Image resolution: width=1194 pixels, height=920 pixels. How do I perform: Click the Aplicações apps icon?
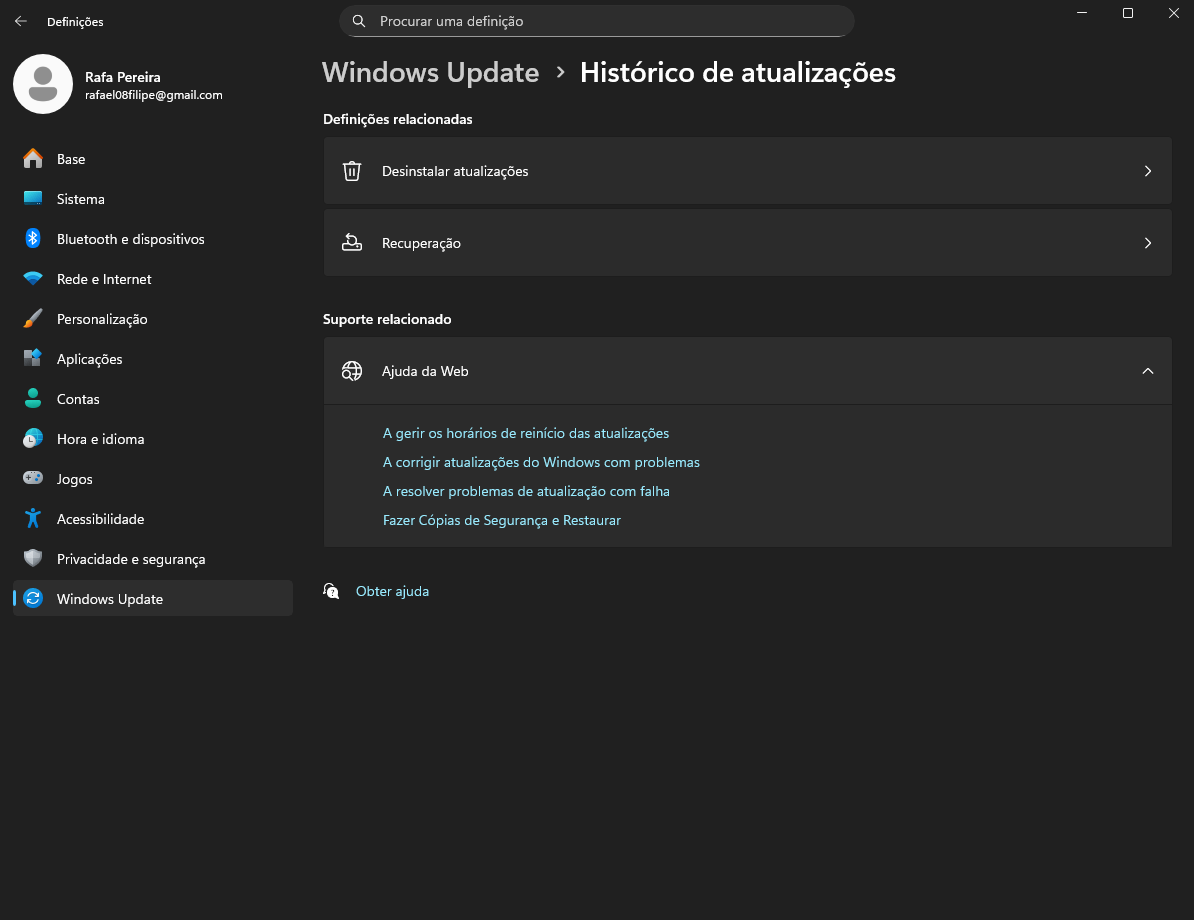[33, 358]
